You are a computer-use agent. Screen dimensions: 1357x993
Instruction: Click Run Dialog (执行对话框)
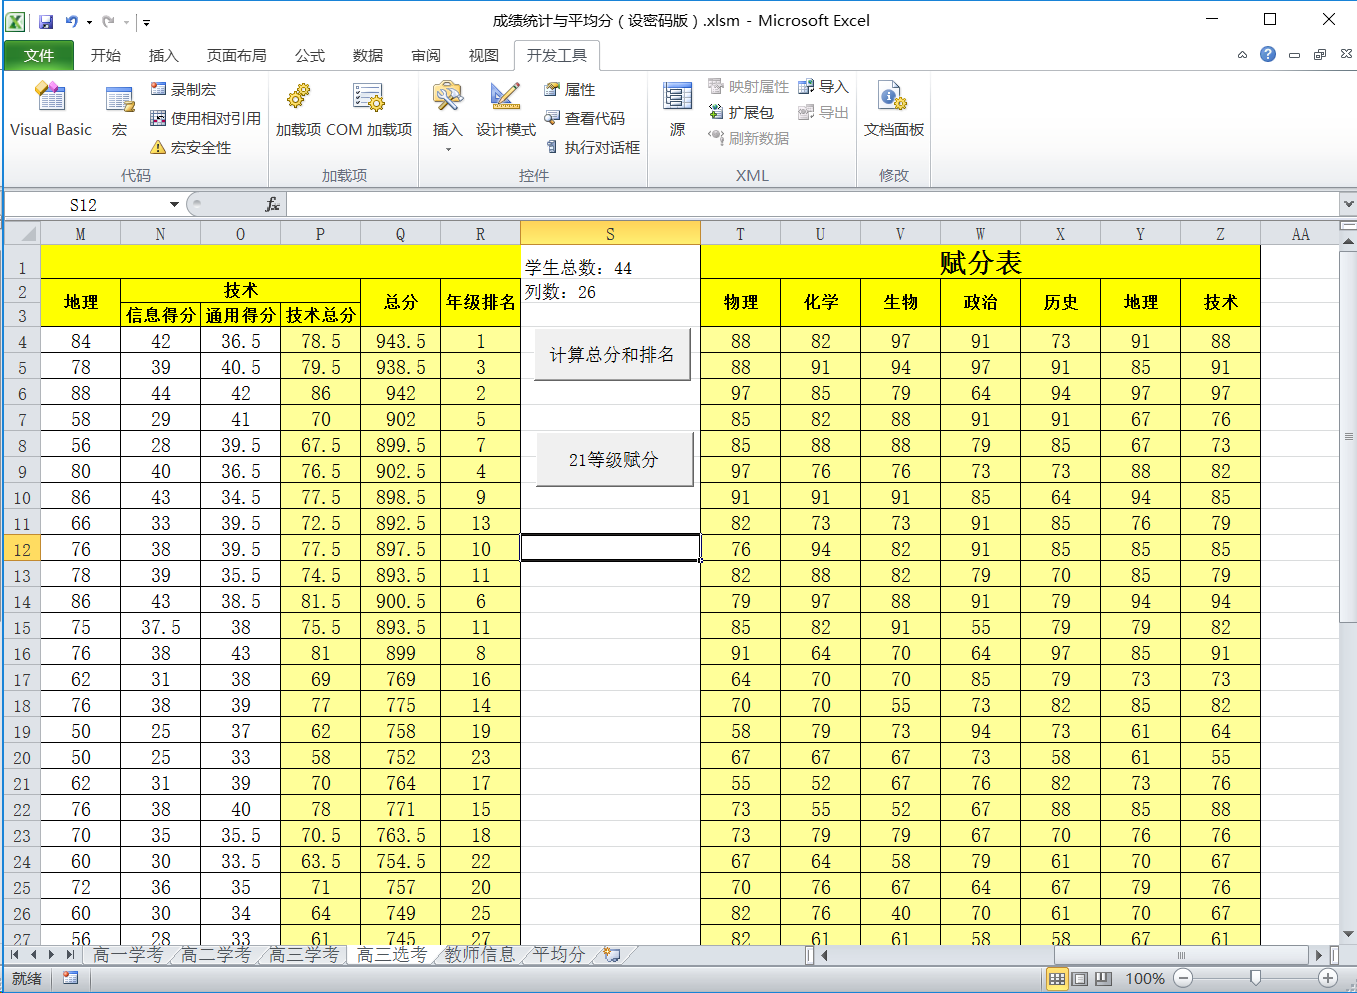(592, 147)
